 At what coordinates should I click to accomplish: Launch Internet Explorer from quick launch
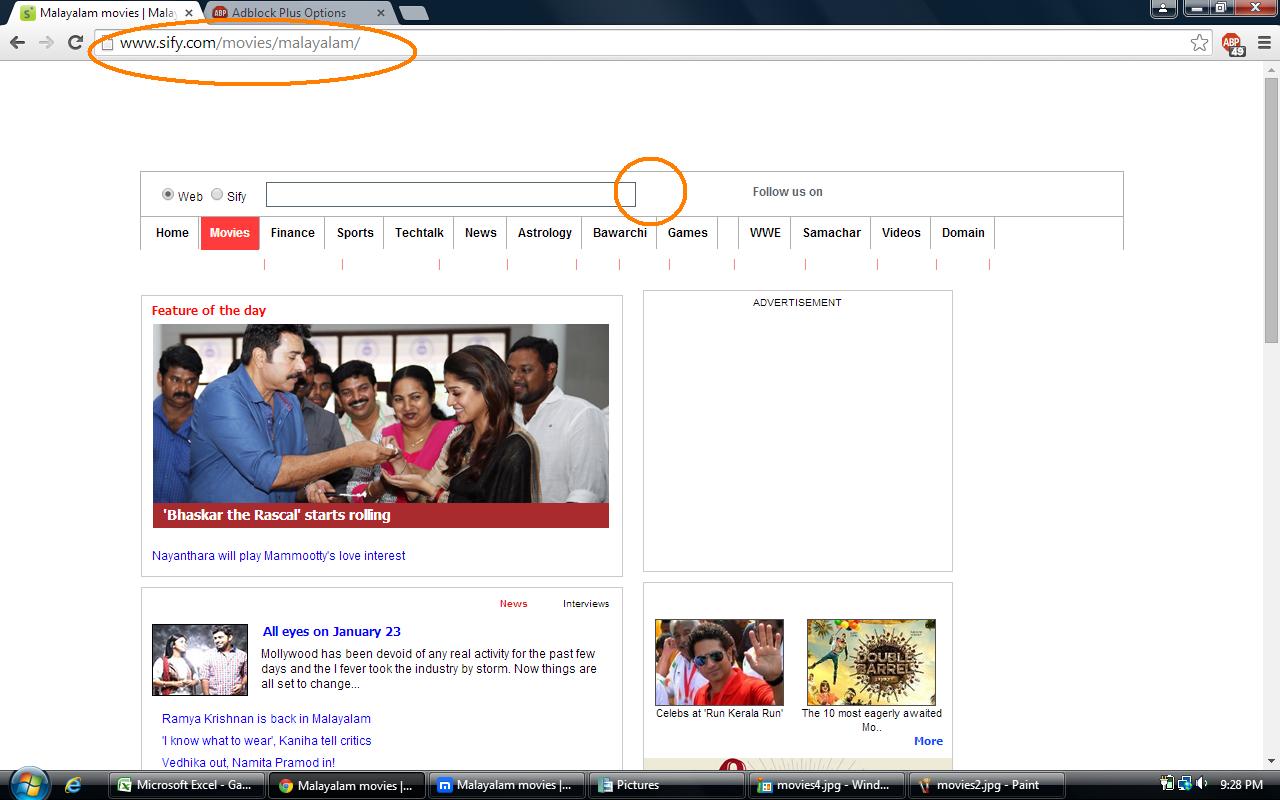(73, 785)
